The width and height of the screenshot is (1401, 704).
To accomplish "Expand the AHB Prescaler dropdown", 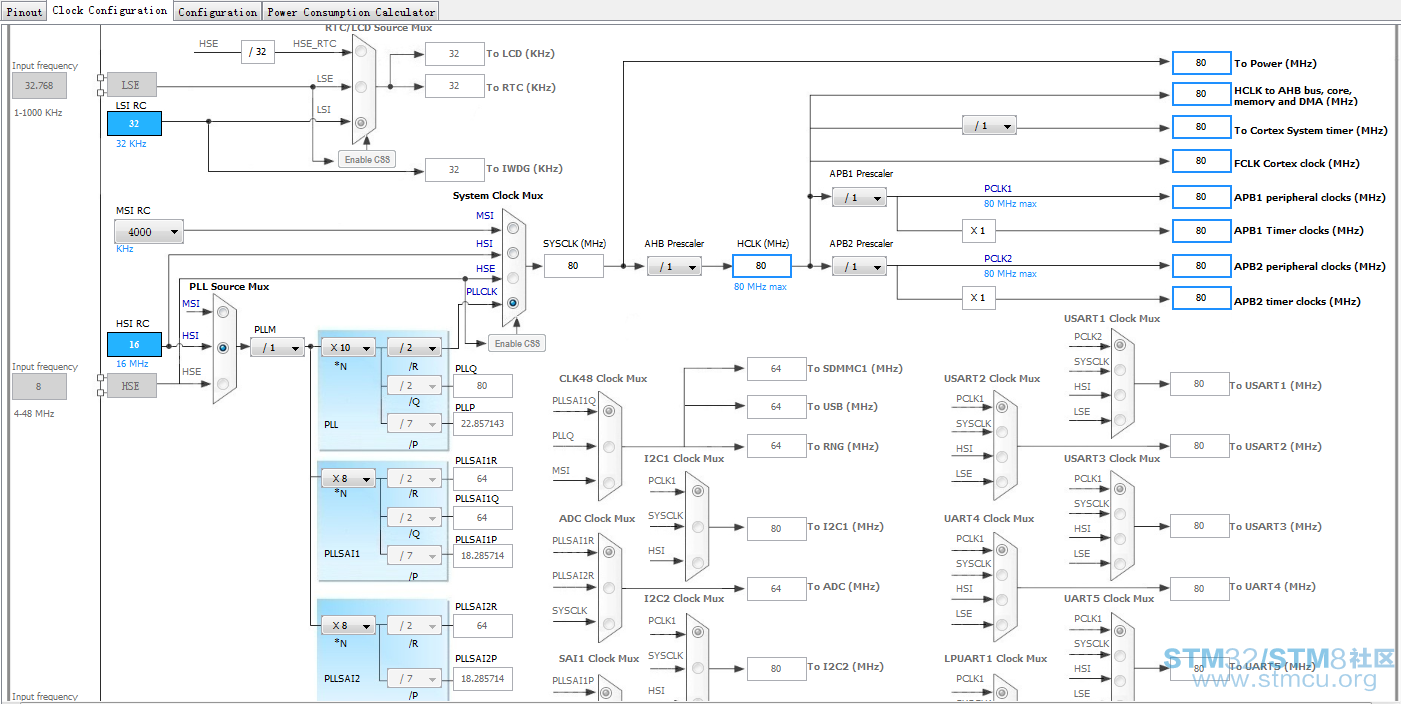I will 674,266.
